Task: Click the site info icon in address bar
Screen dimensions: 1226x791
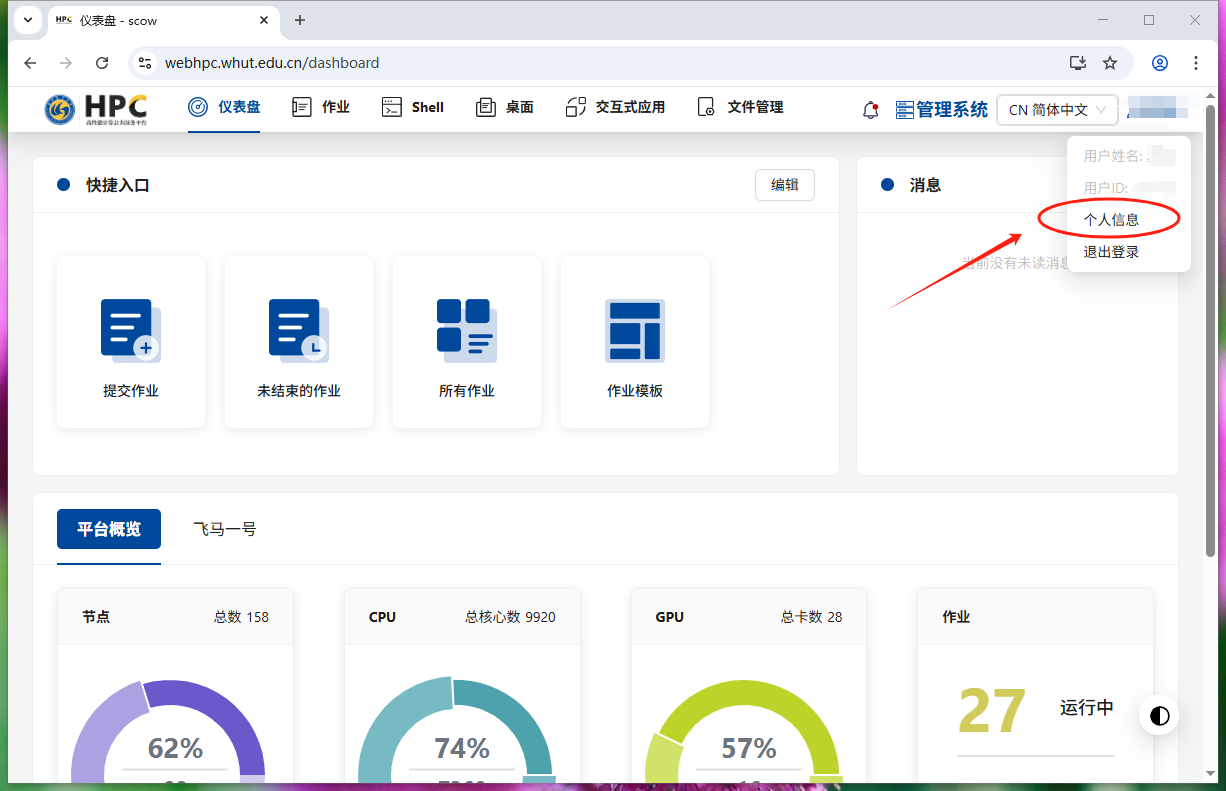Action: tap(145, 63)
